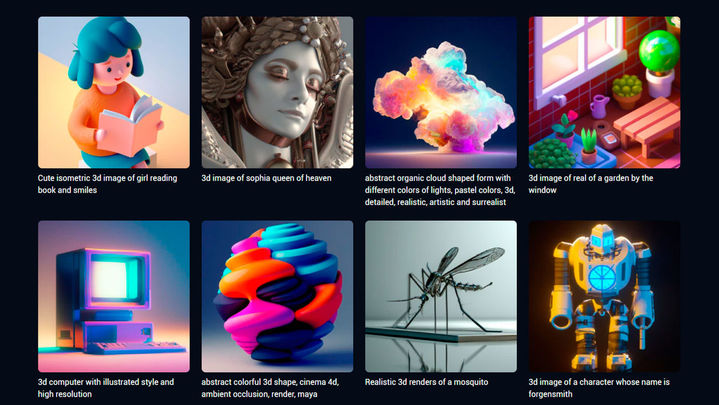This screenshot has width=719, height=405.
Task: Click the glowing screen of the retro computer
Action: tap(113, 277)
